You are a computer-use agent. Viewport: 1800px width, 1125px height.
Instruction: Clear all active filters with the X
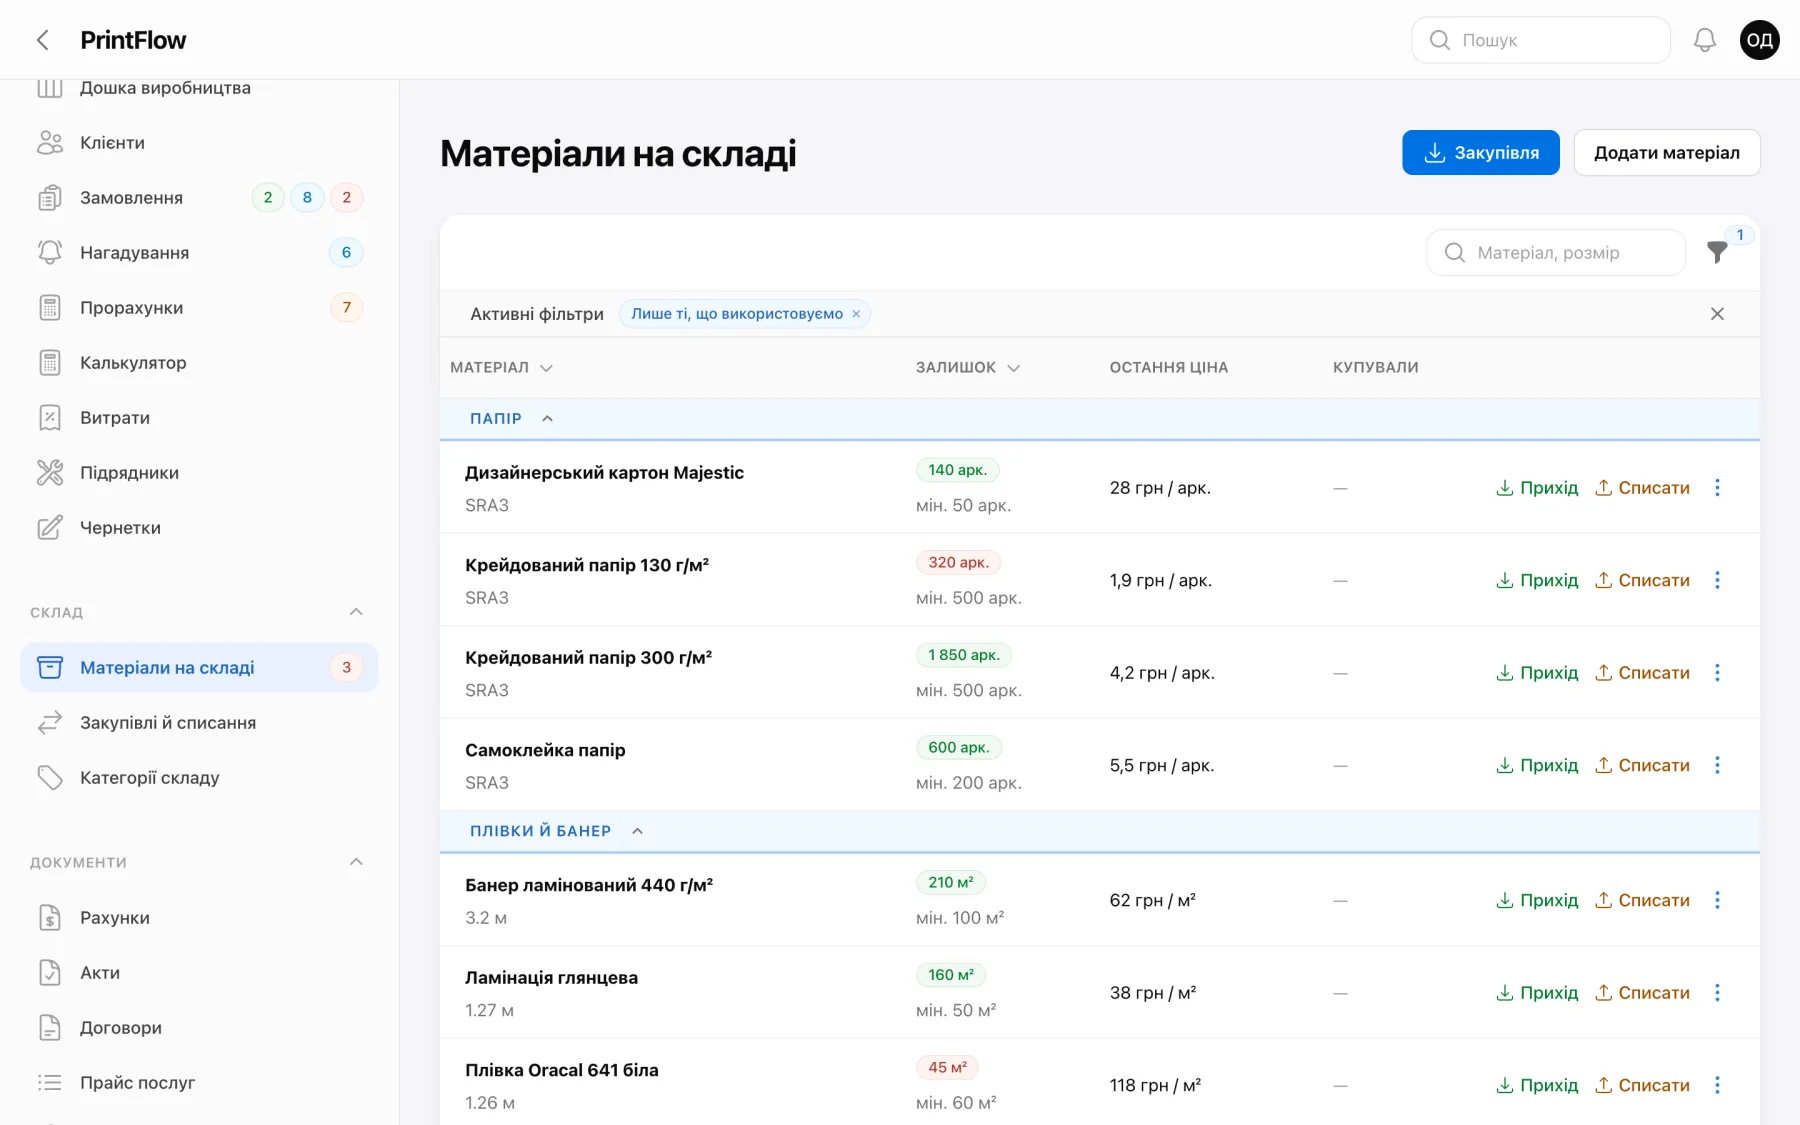(x=1717, y=314)
